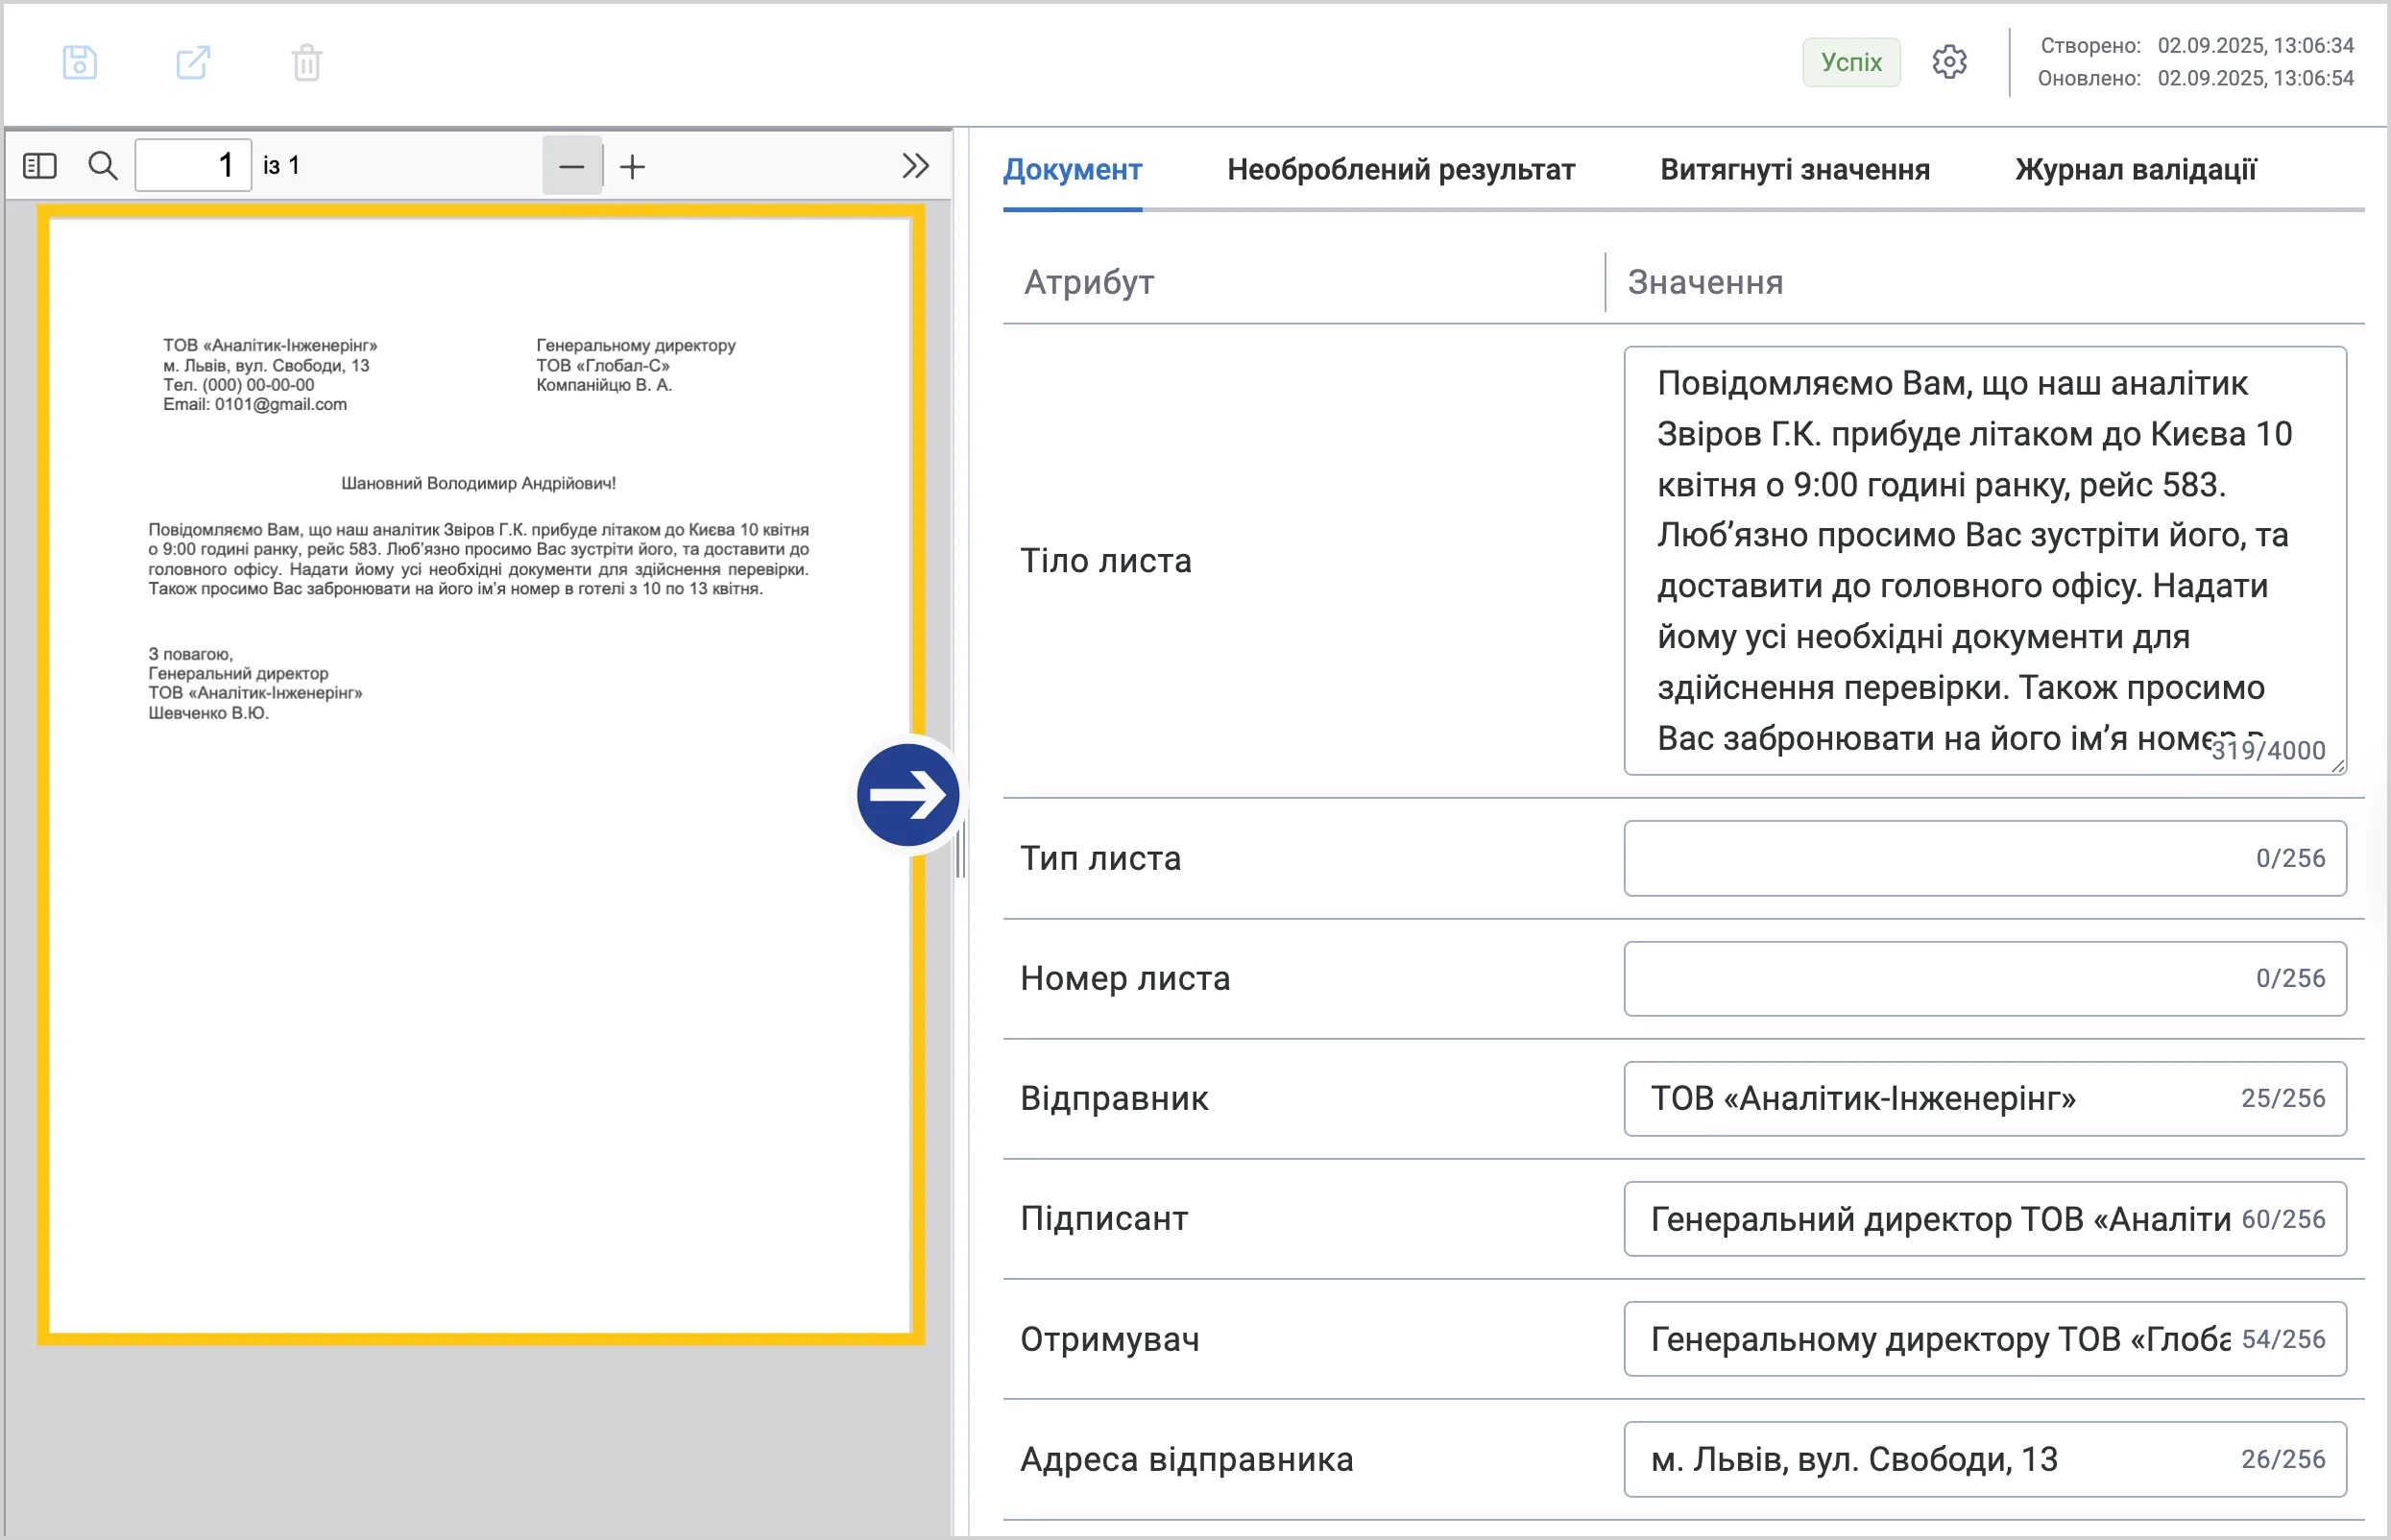The width and height of the screenshot is (2391, 1540).
Task: Expand more PDF viewer tools
Action: coord(915,165)
